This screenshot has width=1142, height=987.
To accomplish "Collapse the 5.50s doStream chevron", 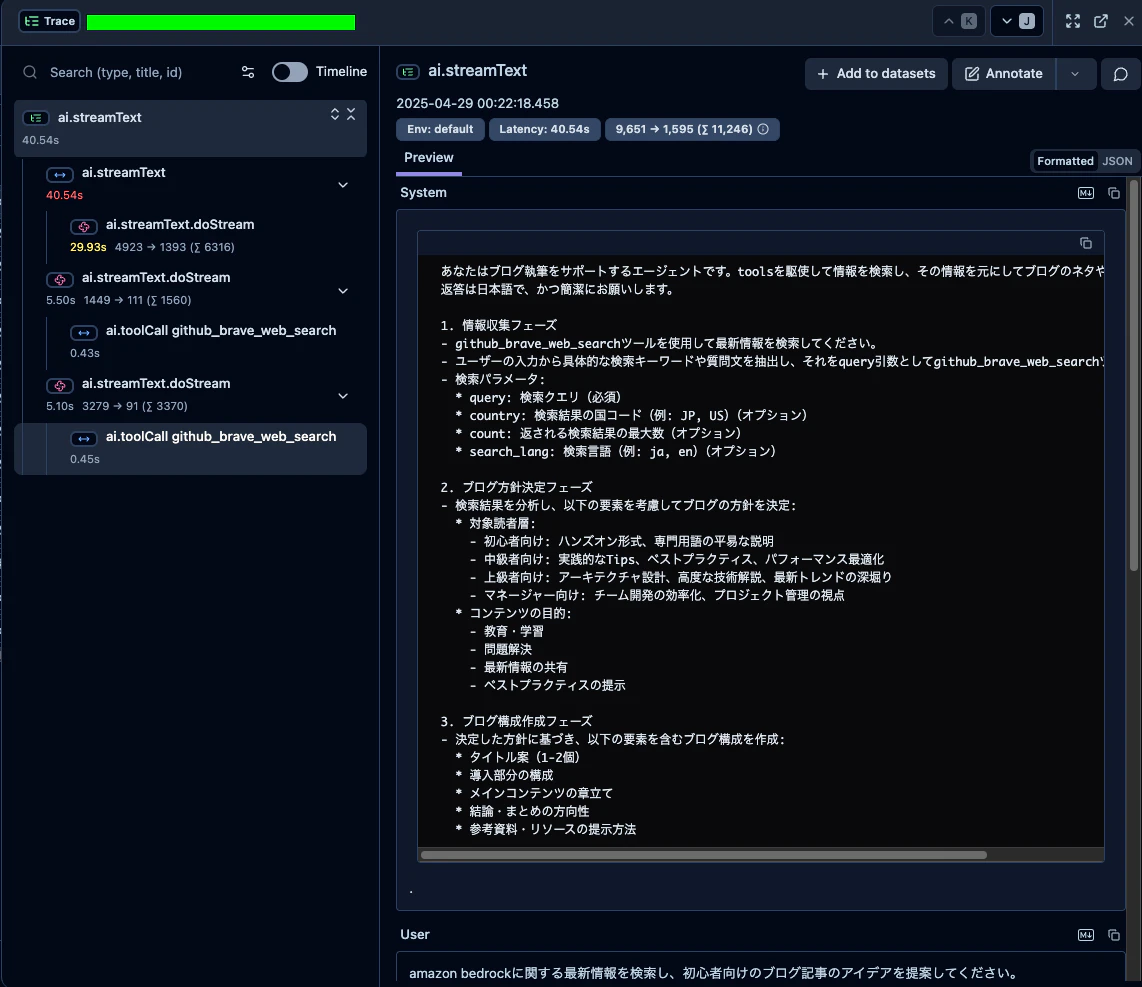I will tap(343, 291).
